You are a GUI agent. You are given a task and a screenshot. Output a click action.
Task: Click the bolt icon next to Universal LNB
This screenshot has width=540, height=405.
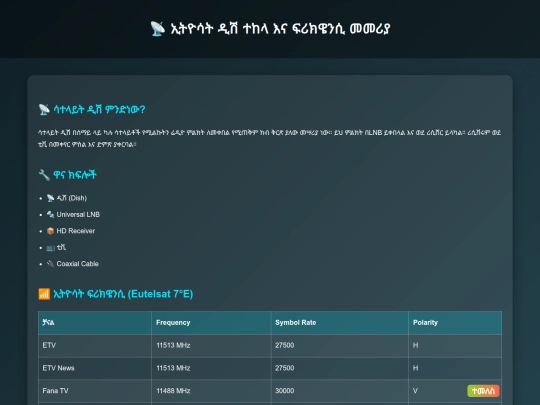tap(50, 215)
